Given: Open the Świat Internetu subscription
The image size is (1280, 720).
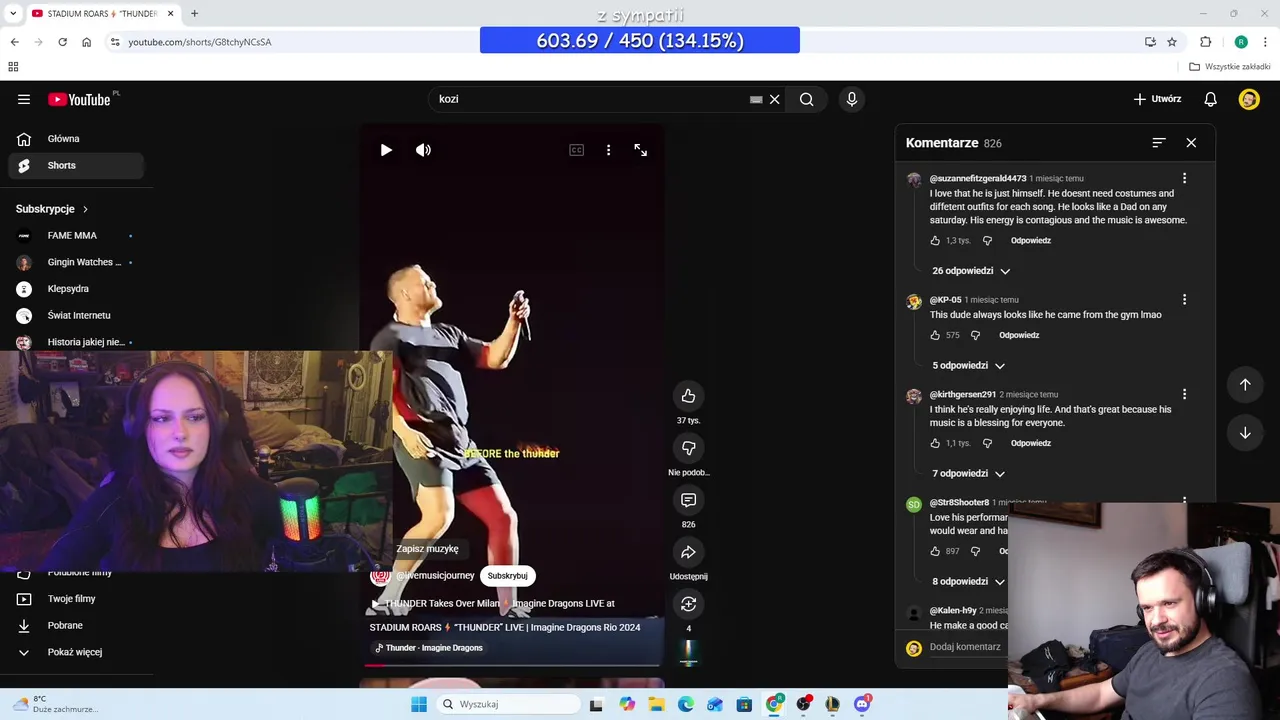Looking at the screenshot, I should pyautogui.click(x=76, y=316).
